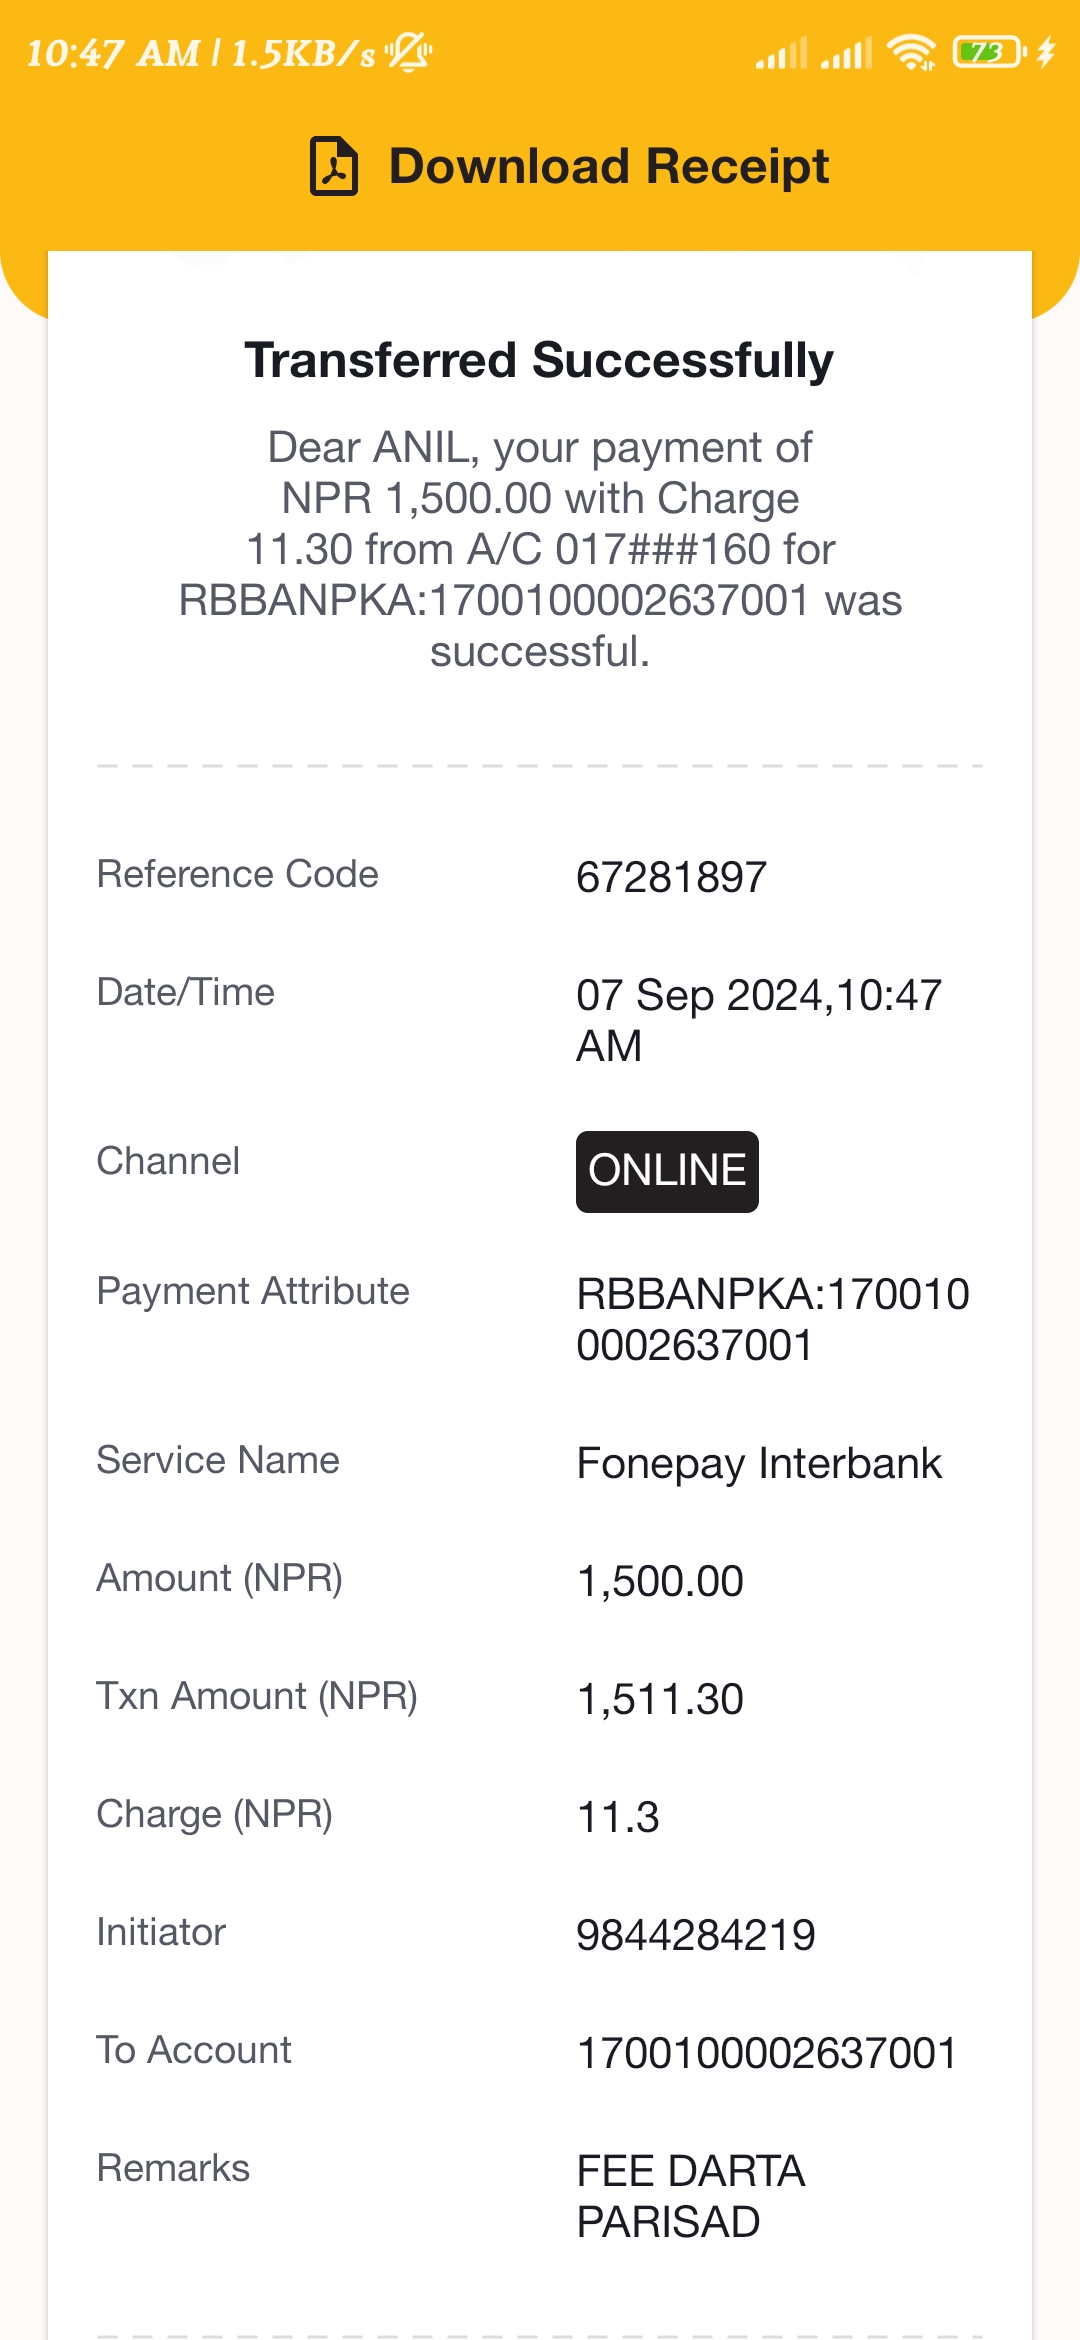Tap the muted notification bell icon
The height and width of the screenshot is (2340, 1080).
point(408,52)
